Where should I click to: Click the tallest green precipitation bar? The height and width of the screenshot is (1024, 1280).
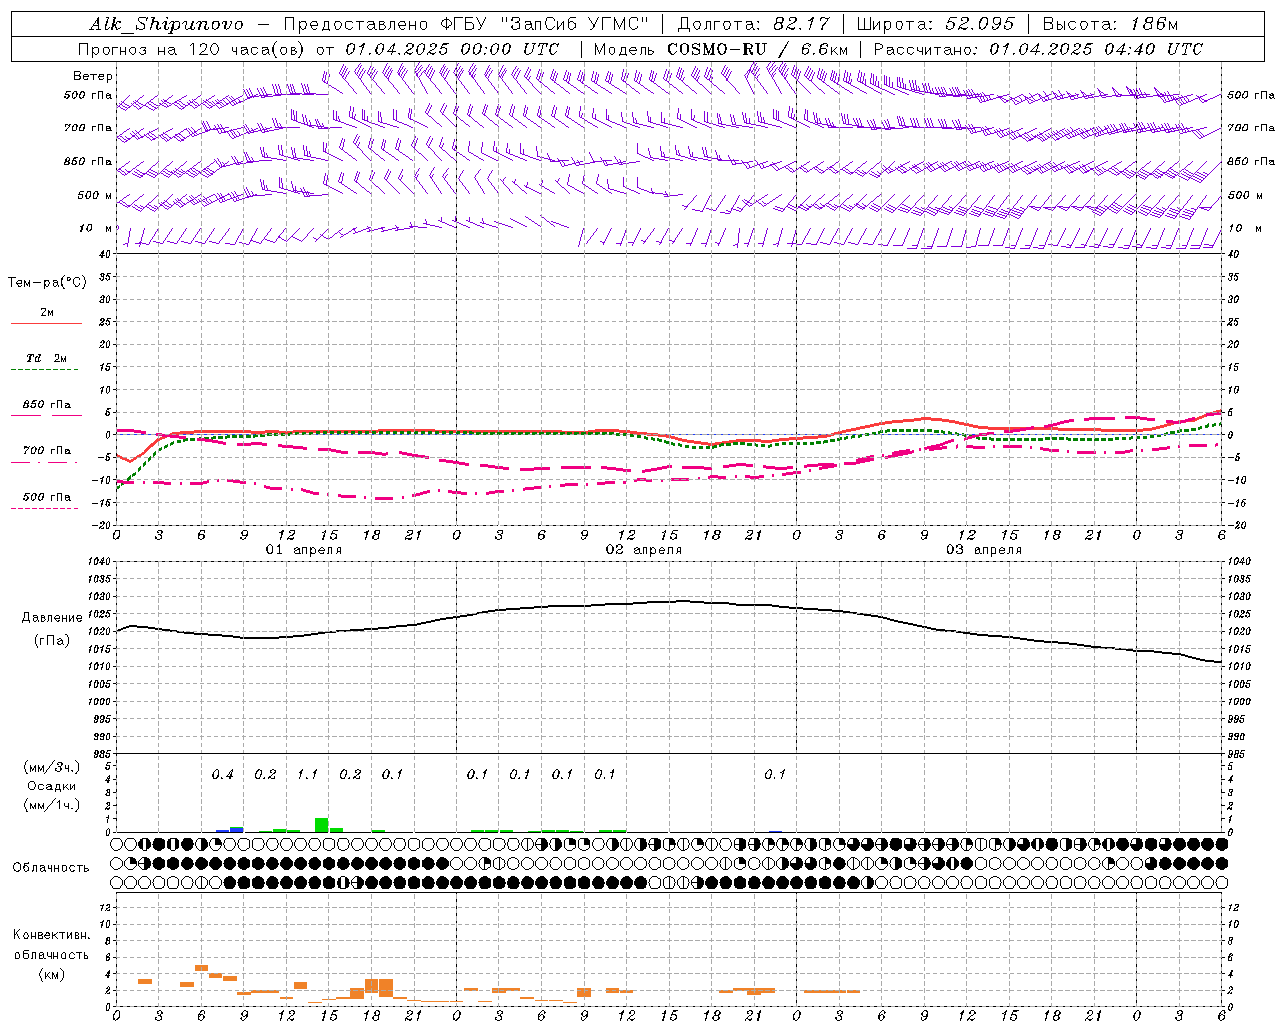pyautogui.click(x=321, y=825)
